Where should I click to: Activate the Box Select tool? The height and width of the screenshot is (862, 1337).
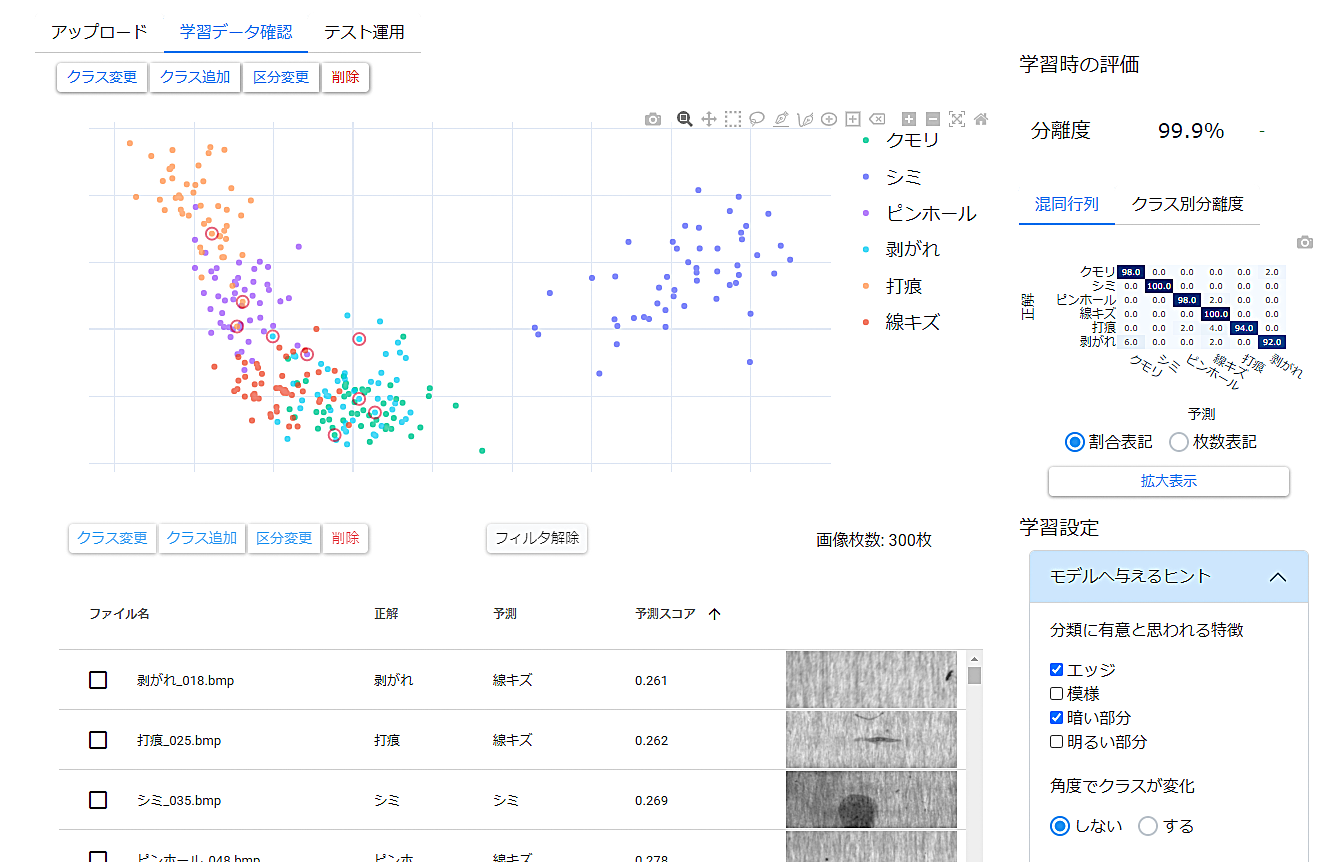[733, 119]
